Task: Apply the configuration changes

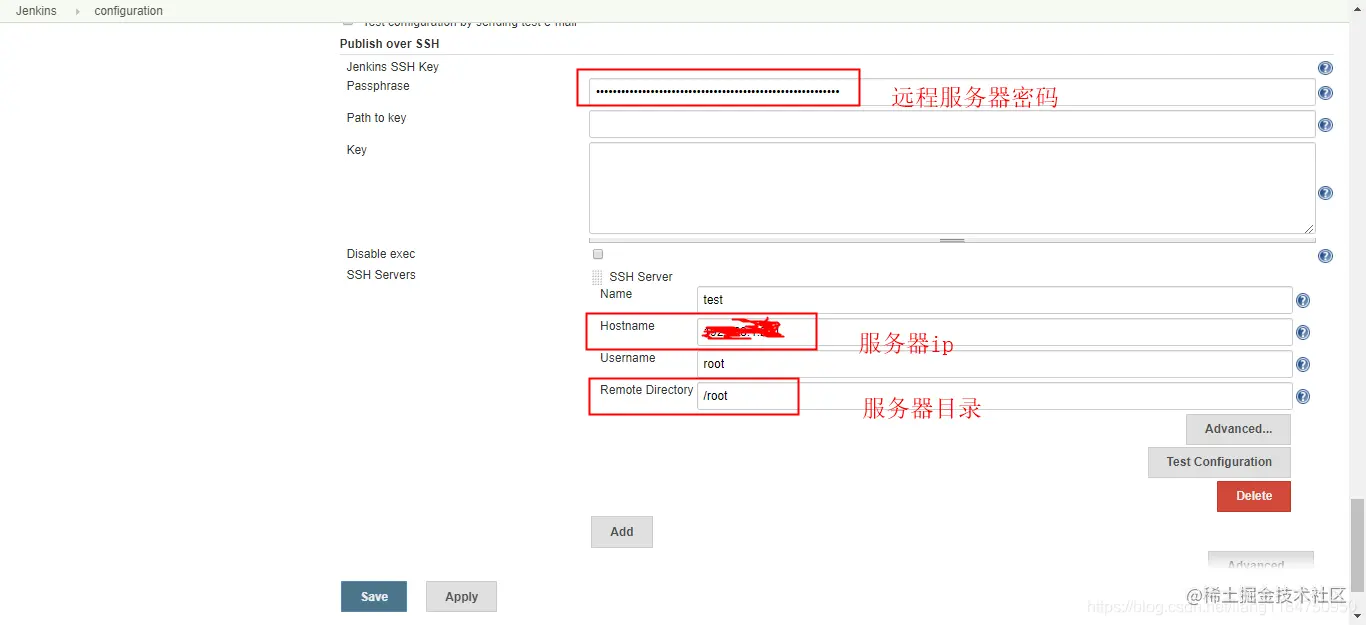Action: (x=461, y=596)
